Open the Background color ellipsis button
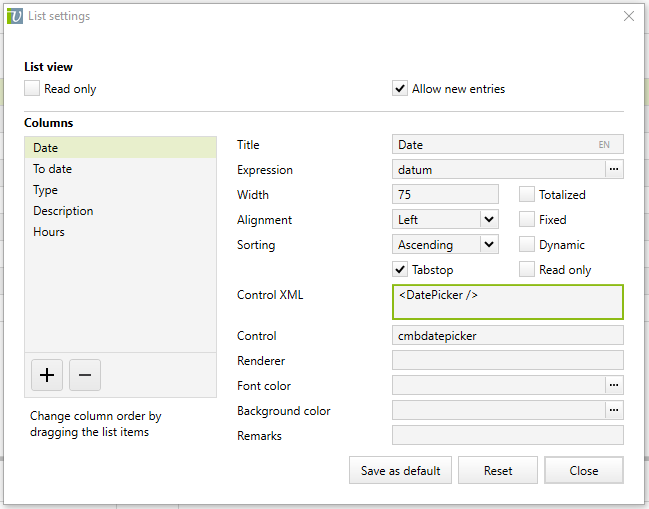Viewport: 649px width, 509px height. point(614,410)
